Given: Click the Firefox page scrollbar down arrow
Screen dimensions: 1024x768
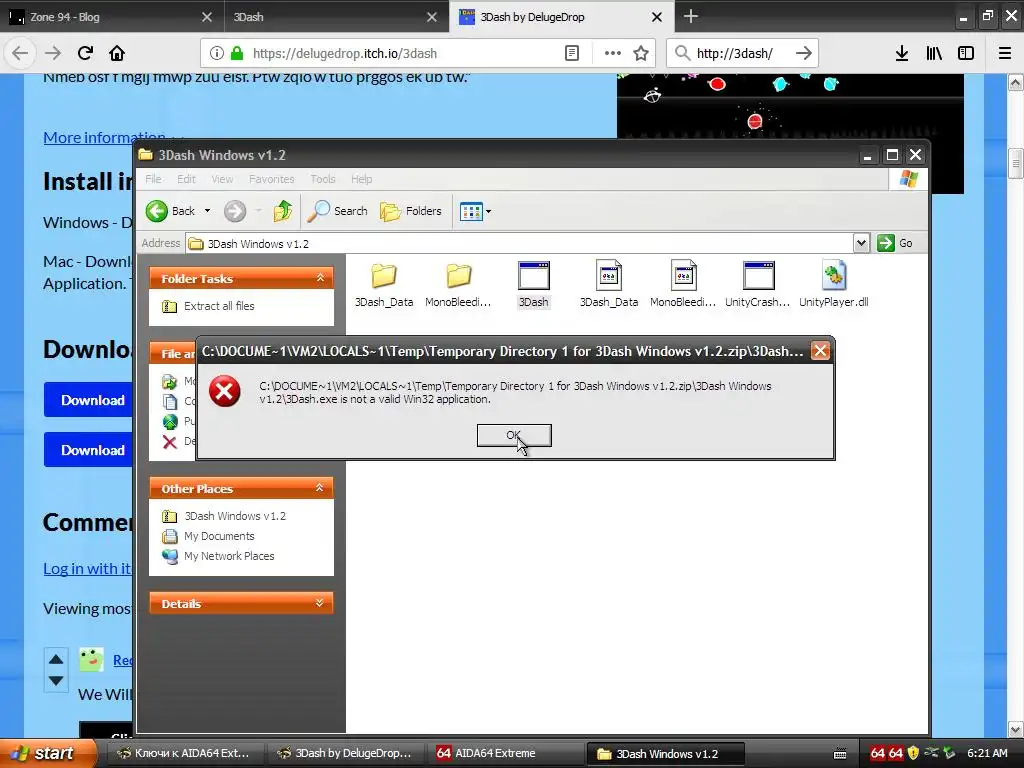Looking at the screenshot, I should (1016, 728).
